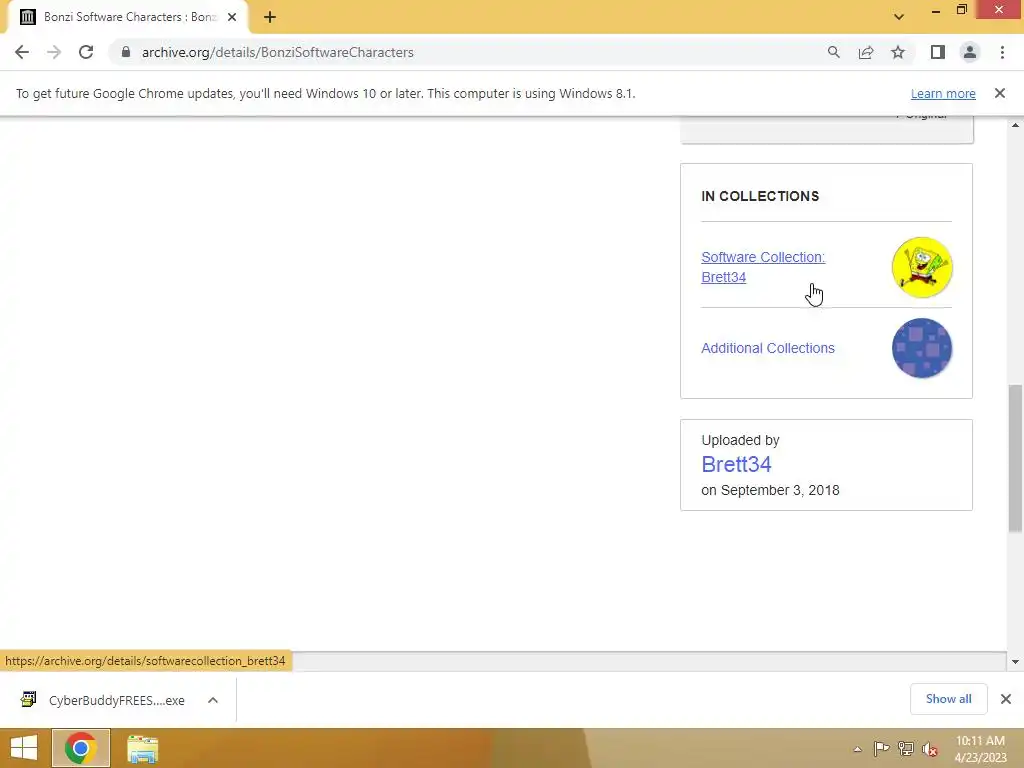Viewport: 1024px width, 768px height.
Task: Expand download item options chevron
Action: (213, 700)
